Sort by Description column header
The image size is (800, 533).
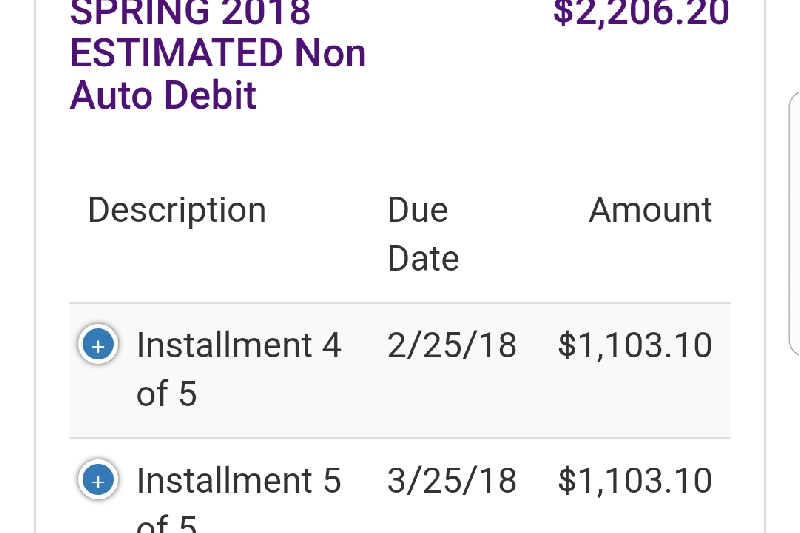[177, 210]
